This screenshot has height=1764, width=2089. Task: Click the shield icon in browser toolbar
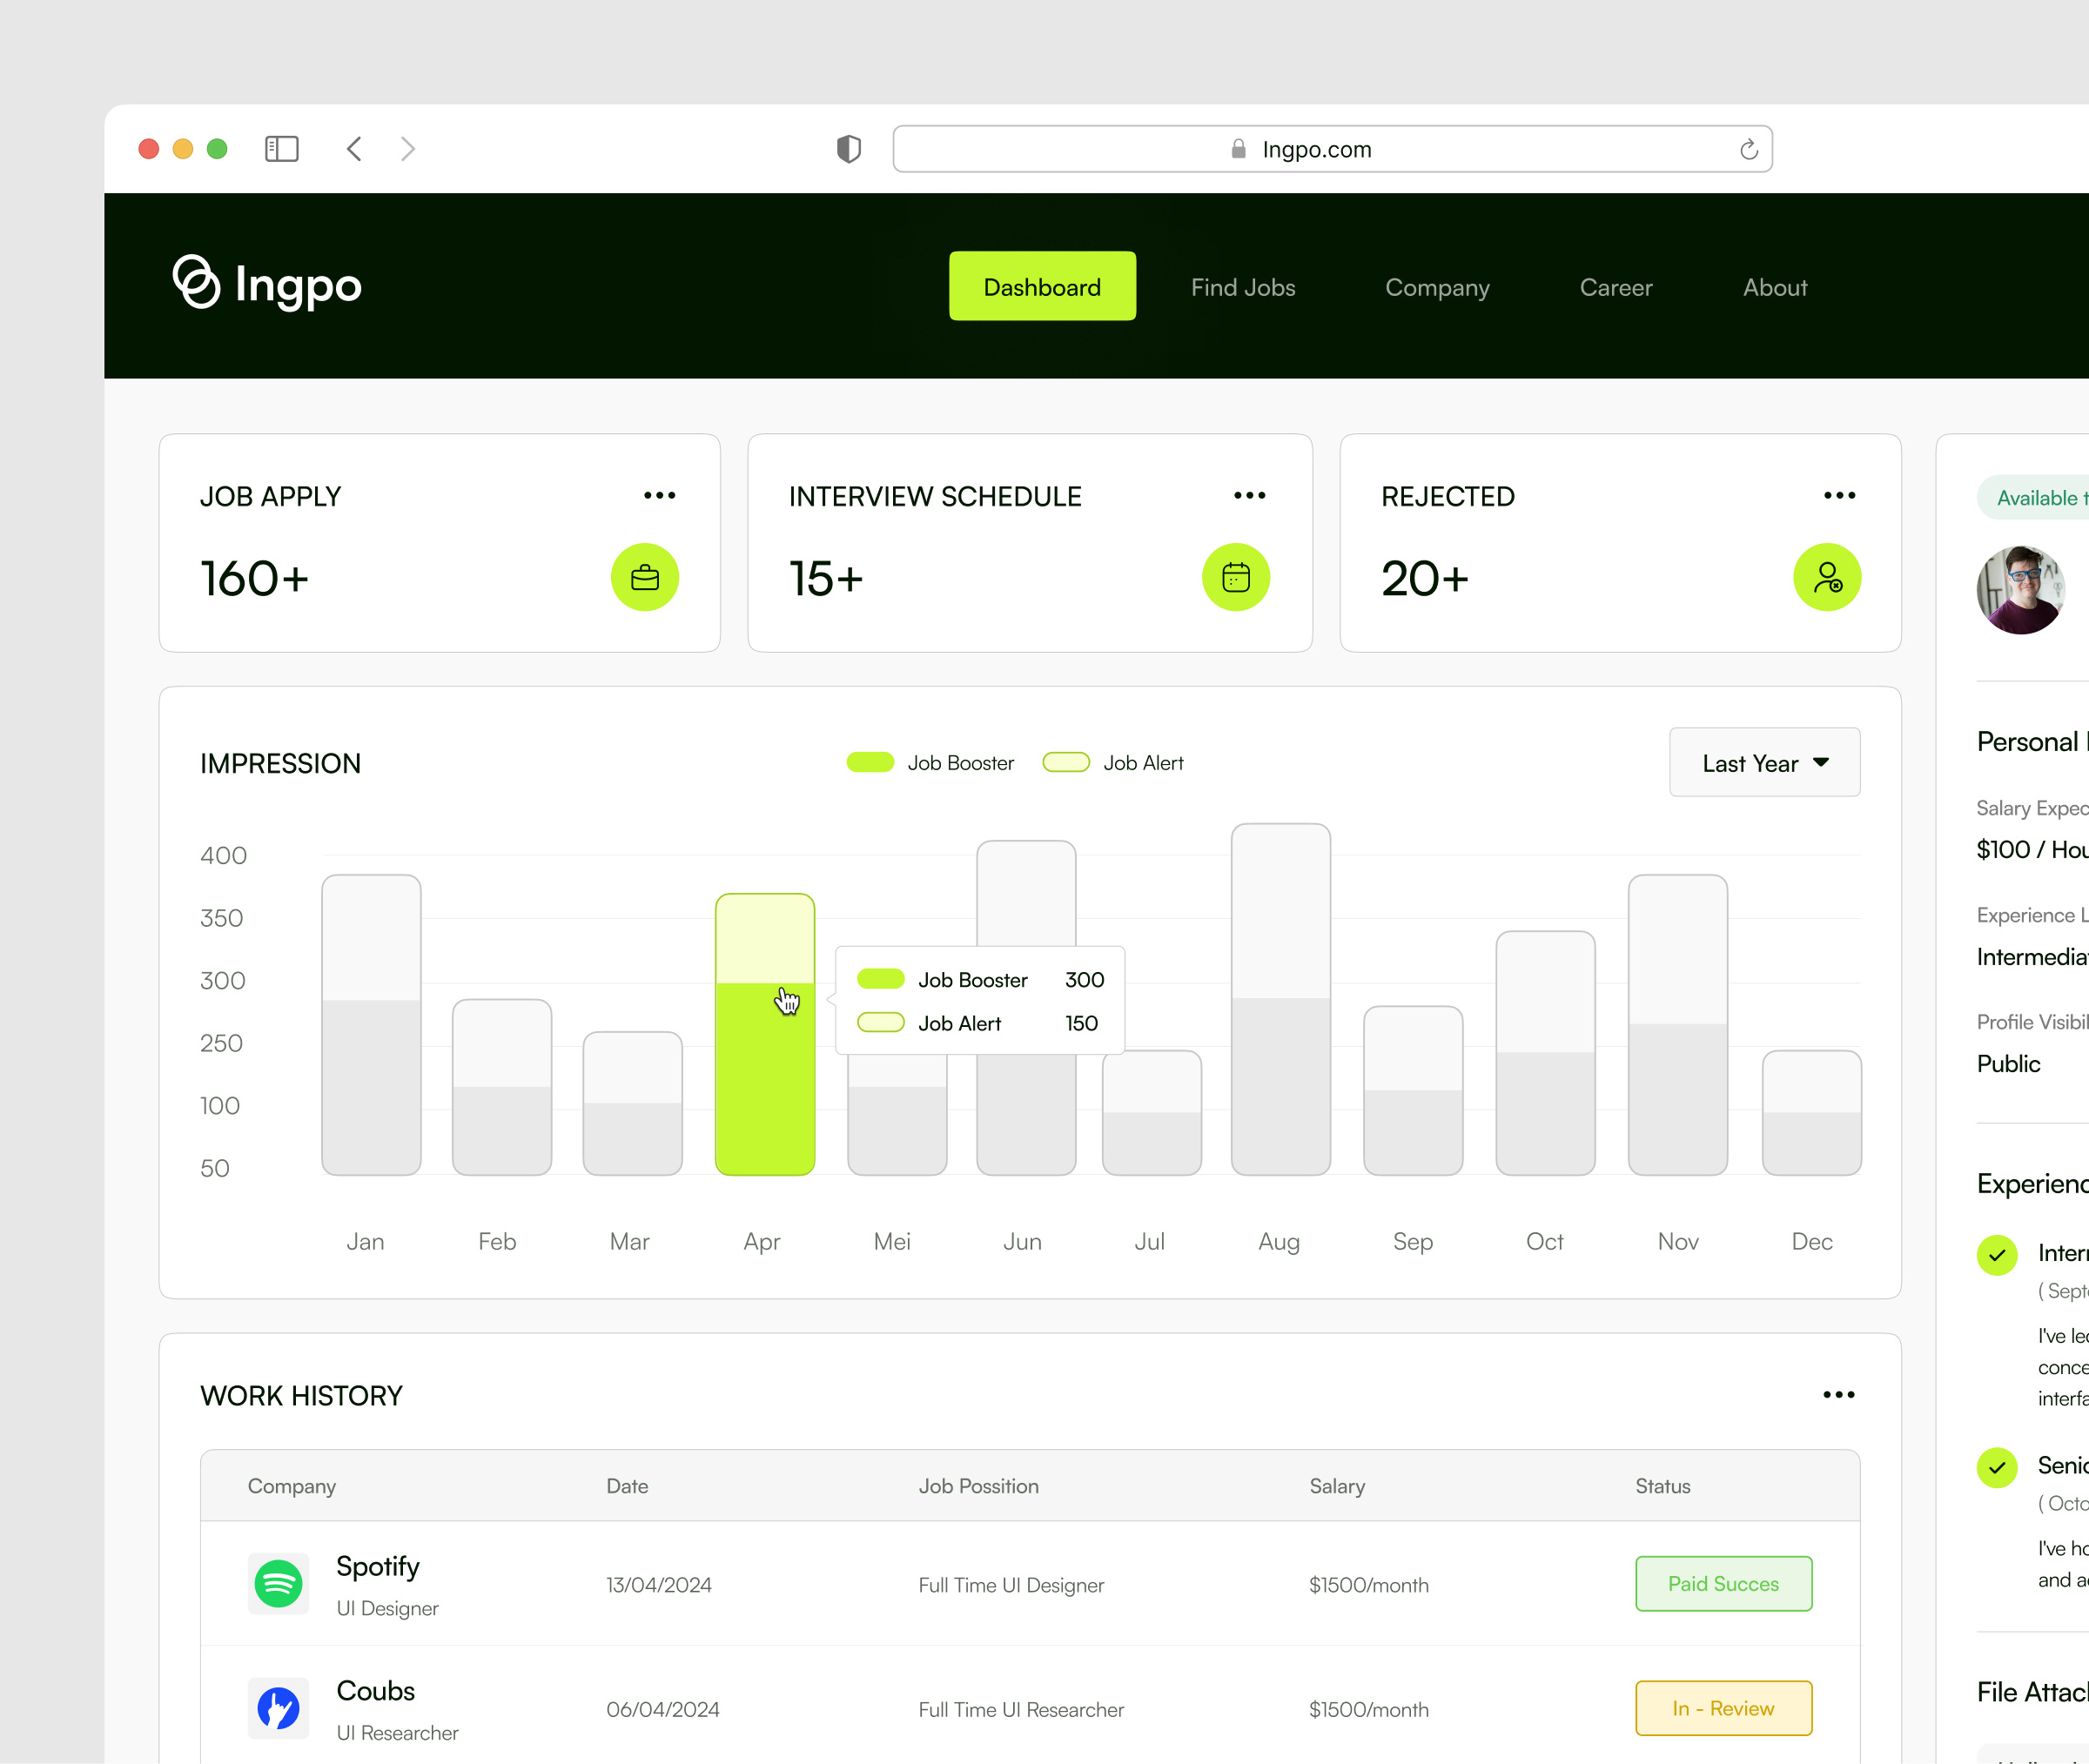click(847, 148)
